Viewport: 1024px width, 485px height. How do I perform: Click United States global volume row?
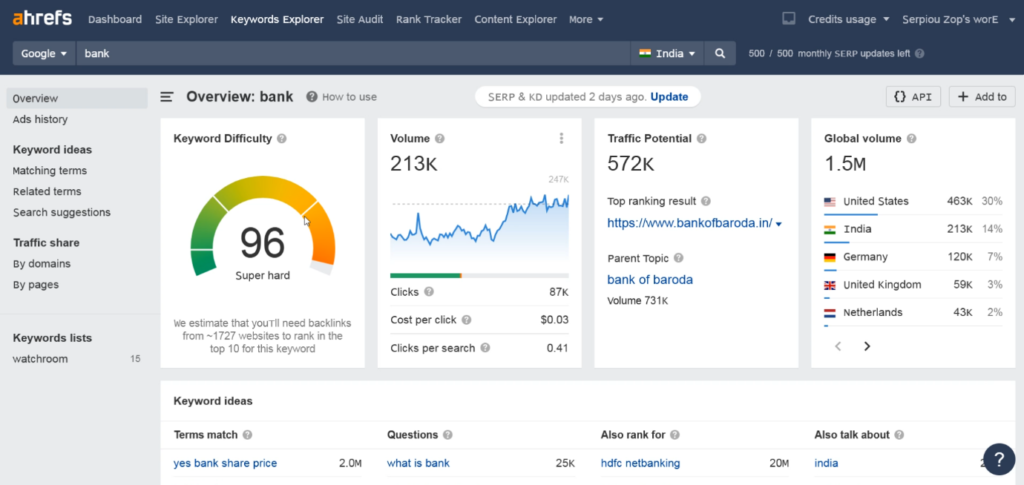pyautogui.click(x=913, y=202)
